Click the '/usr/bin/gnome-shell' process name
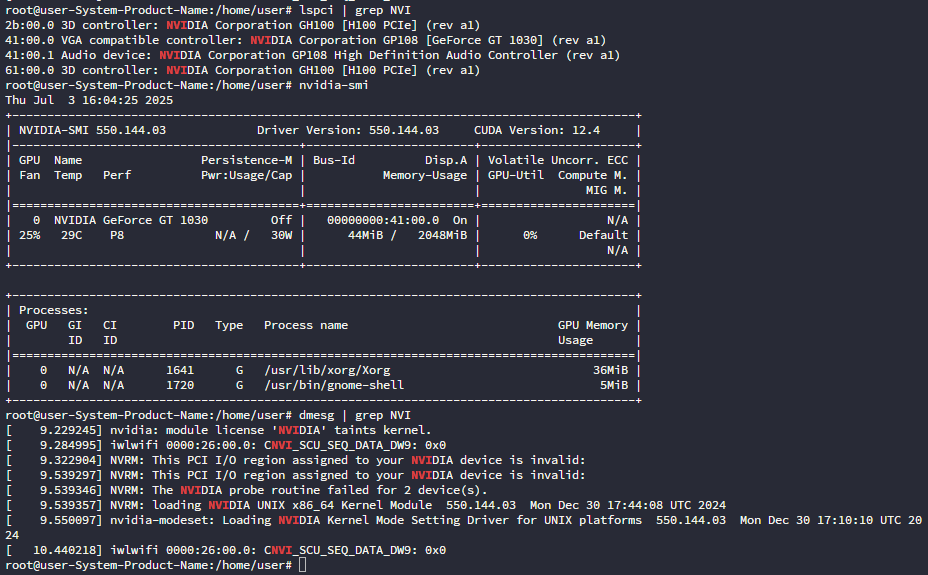The image size is (928, 575). tap(334, 385)
